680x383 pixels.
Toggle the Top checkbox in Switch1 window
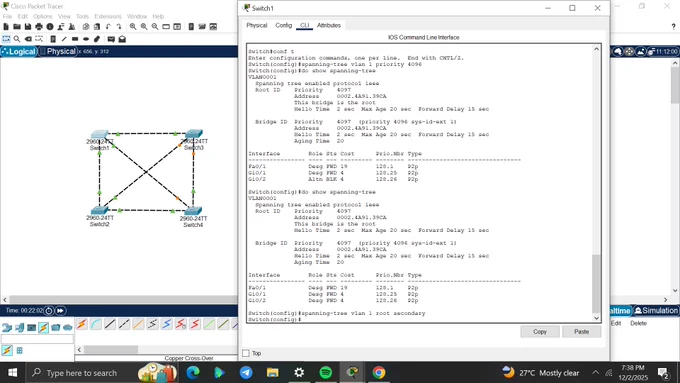coord(246,353)
